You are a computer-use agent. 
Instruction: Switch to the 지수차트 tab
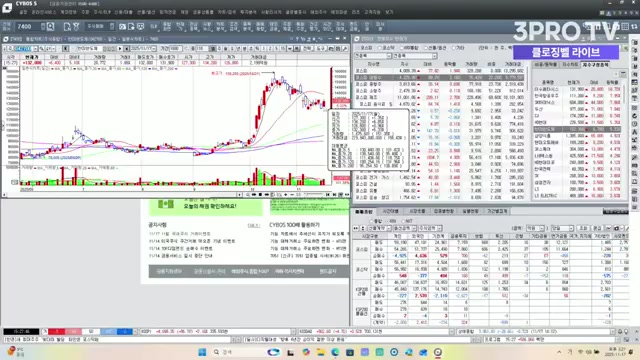570,64
